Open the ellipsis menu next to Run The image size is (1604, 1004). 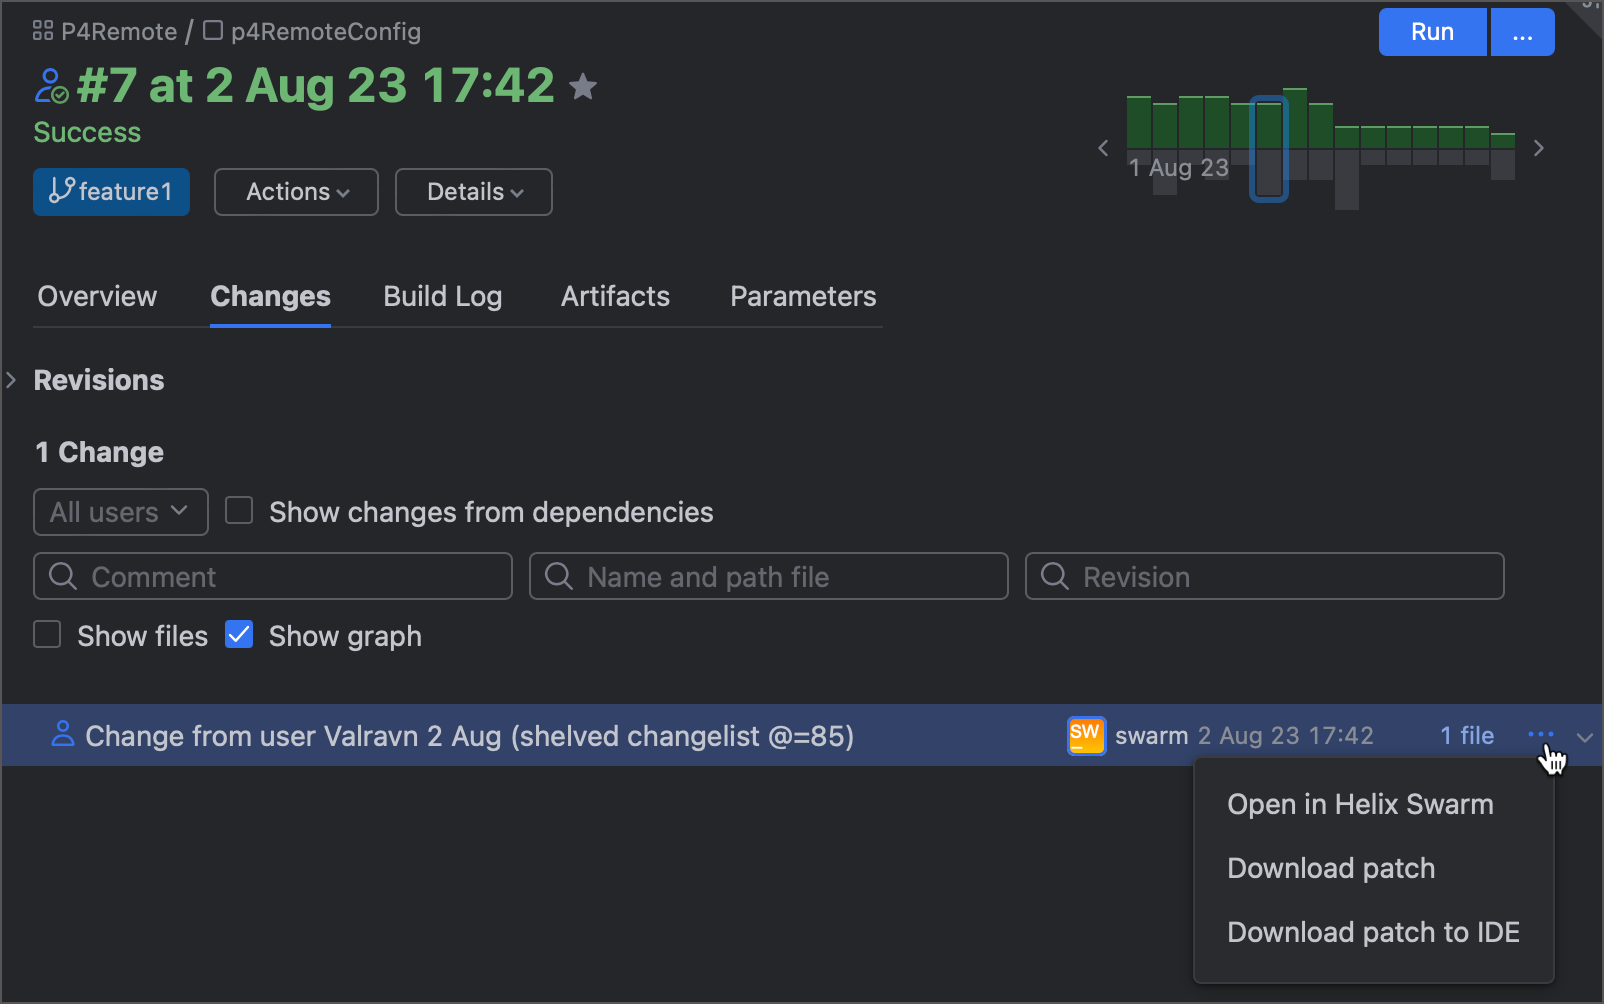click(1522, 31)
